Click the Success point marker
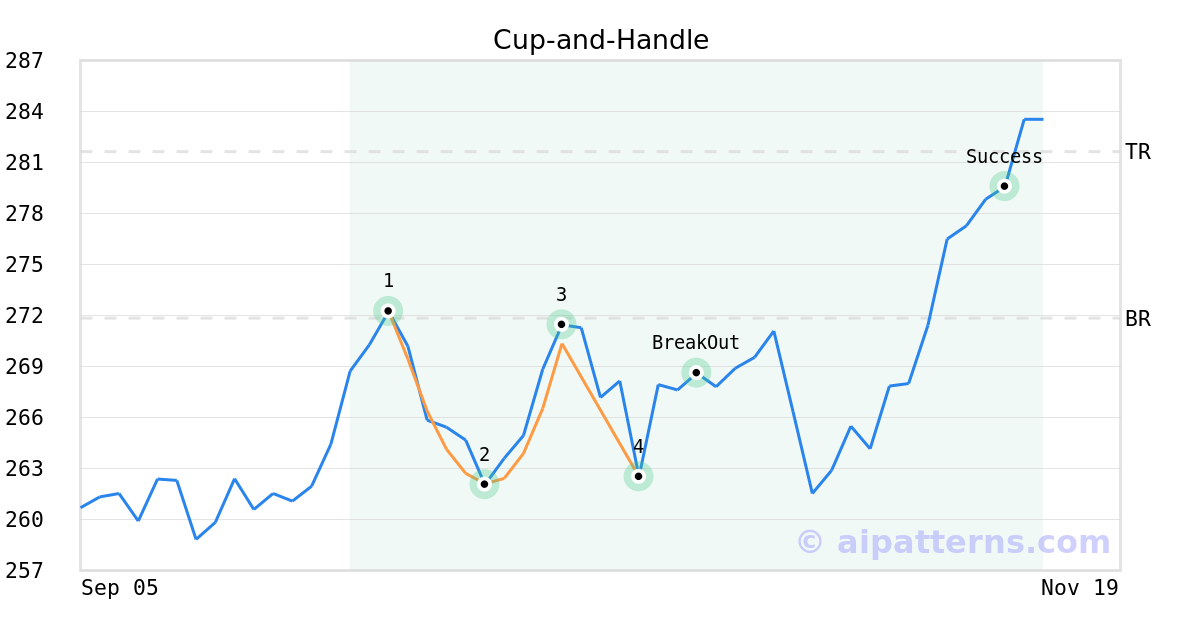 [x=1004, y=186]
